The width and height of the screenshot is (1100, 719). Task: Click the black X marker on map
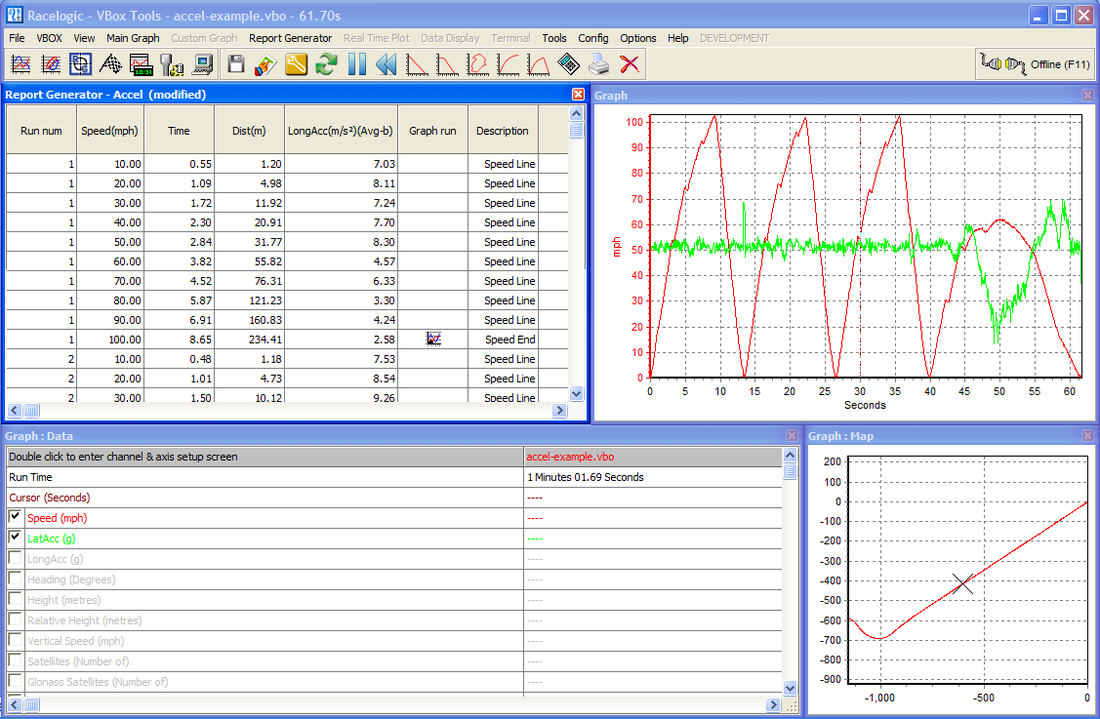pos(962,583)
